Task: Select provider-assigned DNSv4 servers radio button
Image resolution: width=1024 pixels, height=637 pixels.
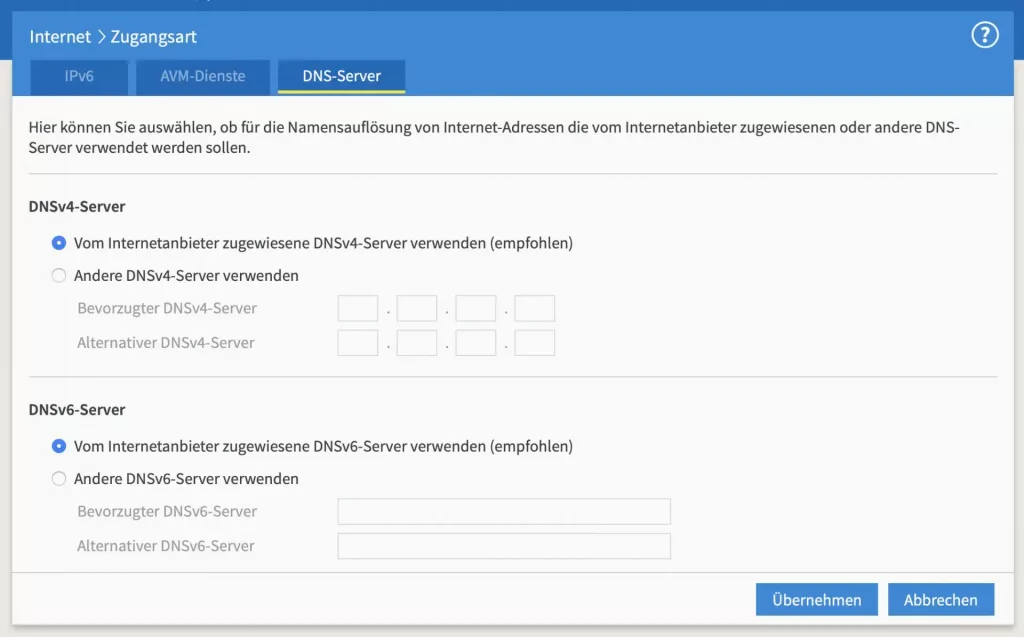Action: [x=59, y=243]
